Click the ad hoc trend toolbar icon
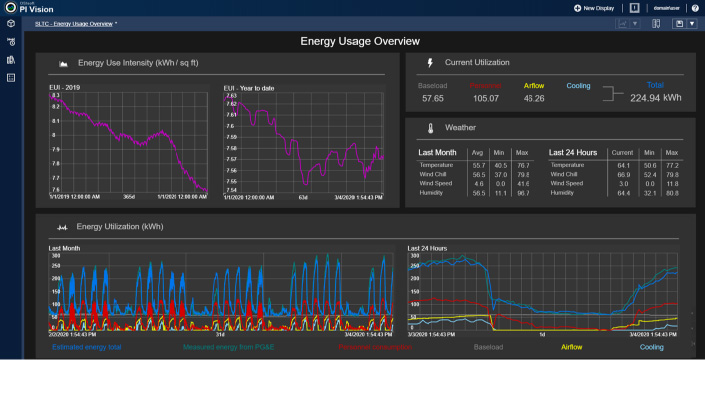 pos(623,24)
